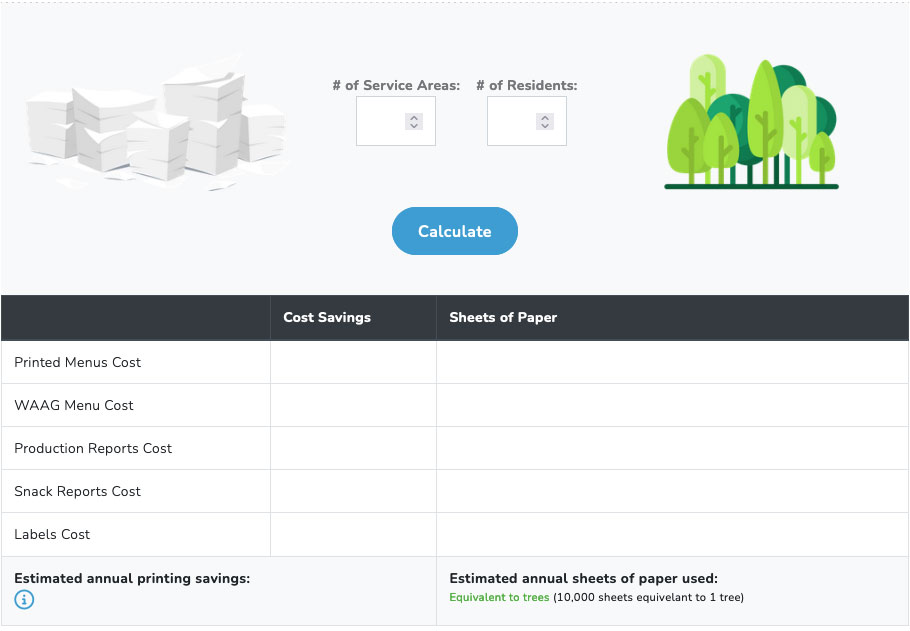Select the Cost Savings column header
This screenshot has height=631, width=910.
(x=327, y=318)
